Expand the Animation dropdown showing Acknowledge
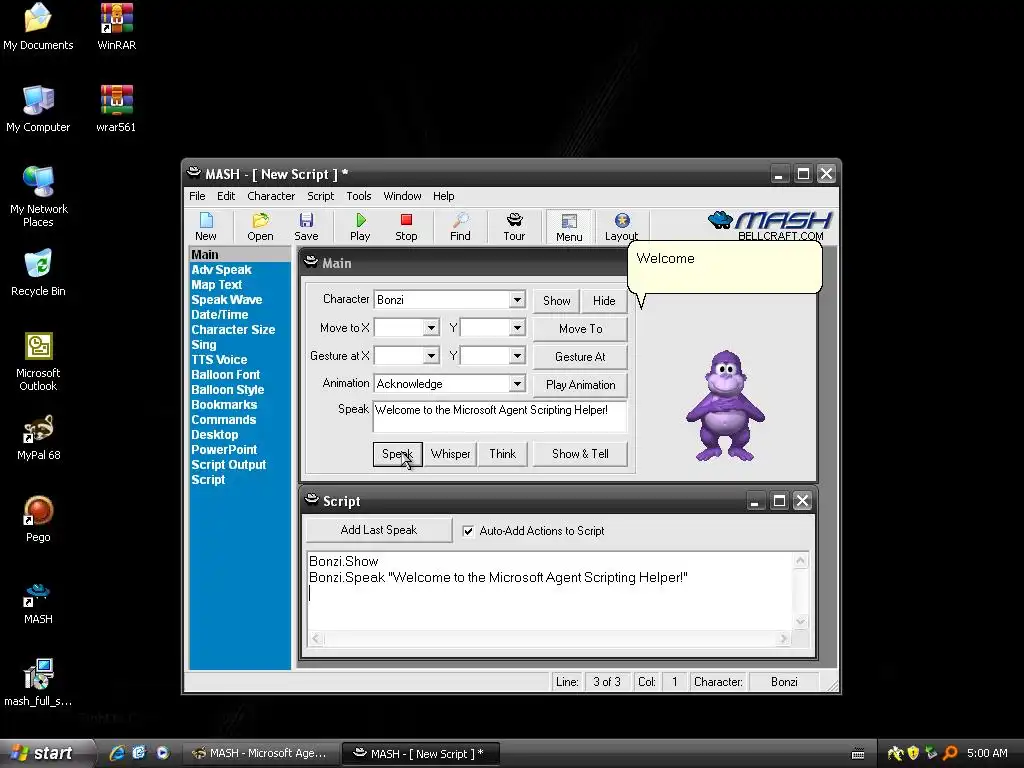 pos(517,384)
